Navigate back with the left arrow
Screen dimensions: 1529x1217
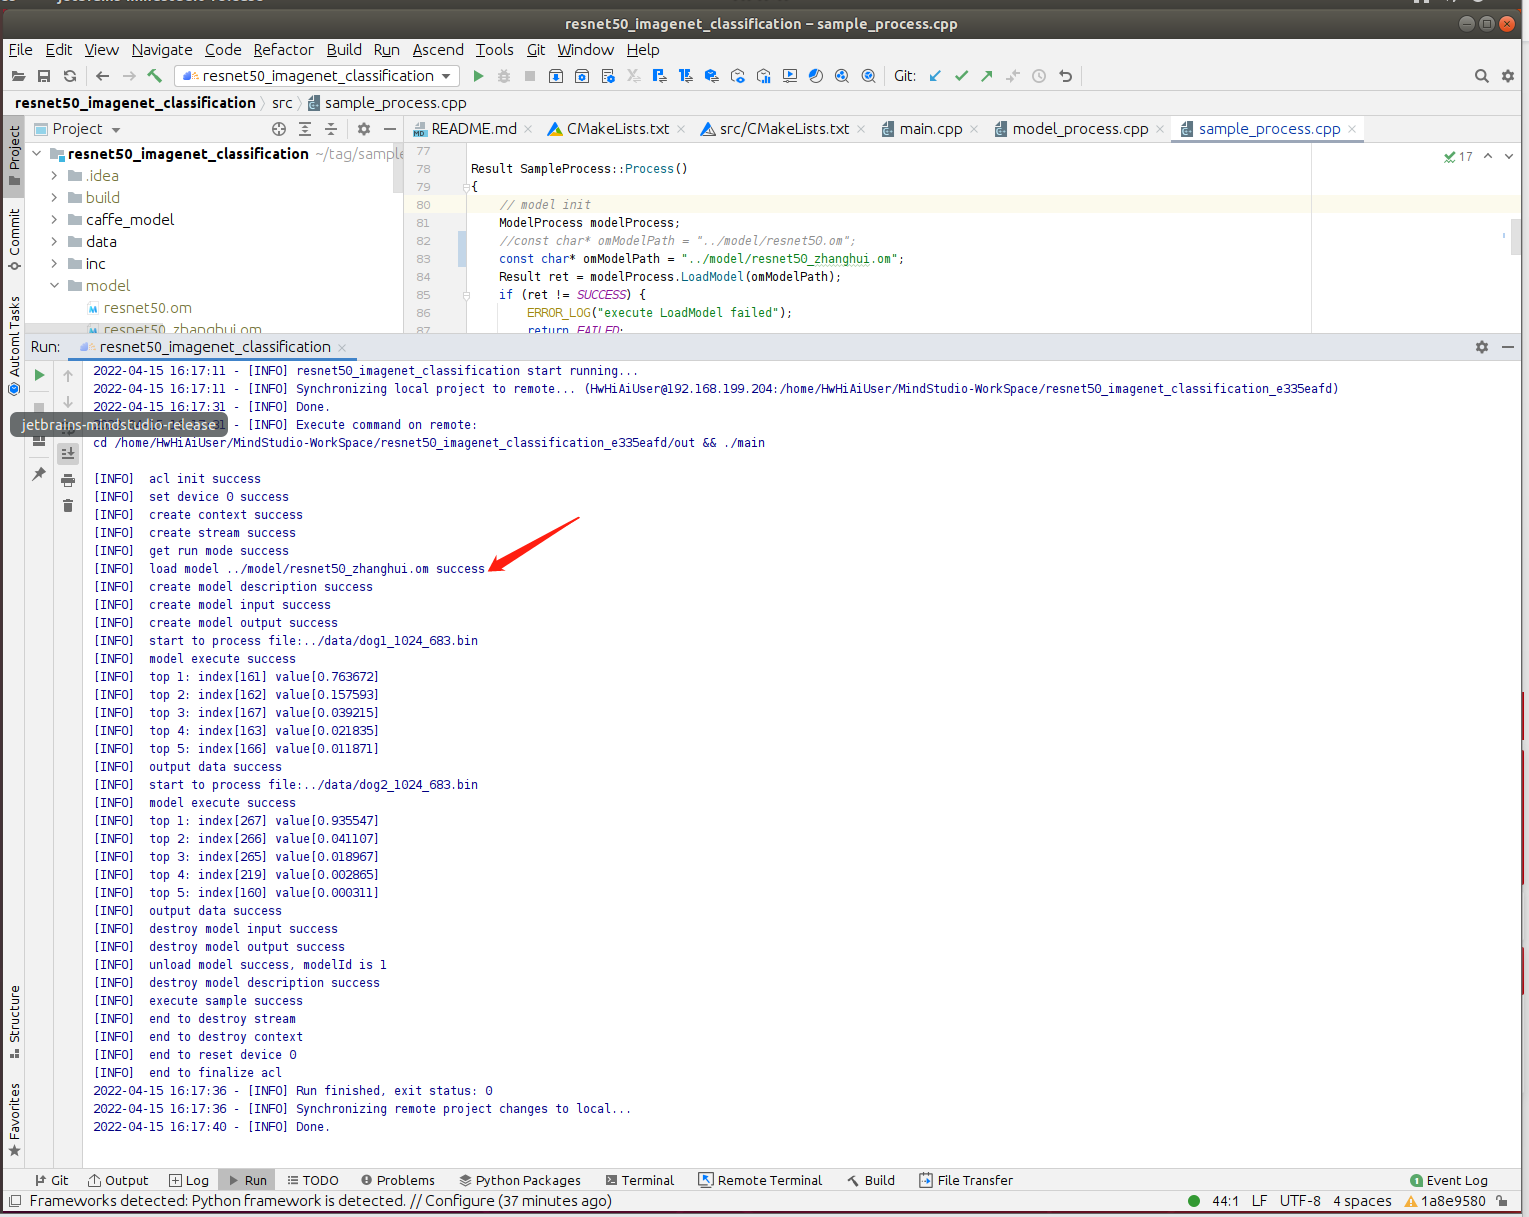coord(102,76)
